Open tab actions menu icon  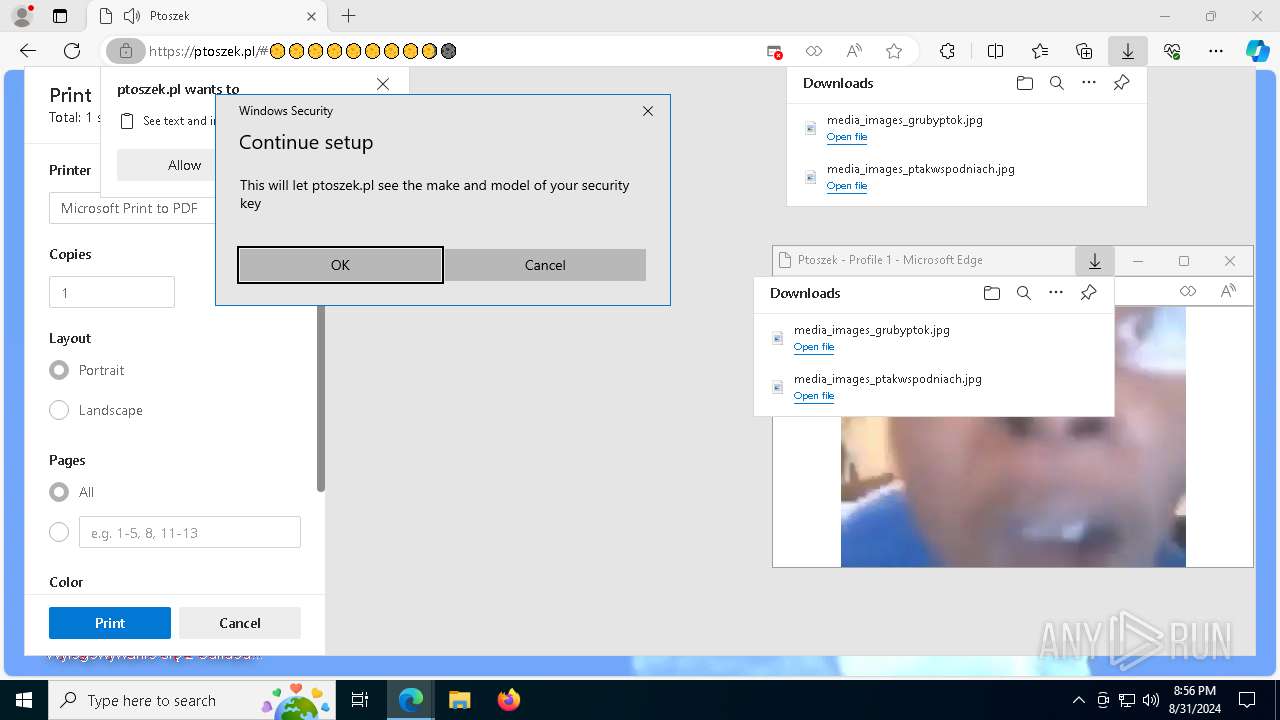coord(60,16)
